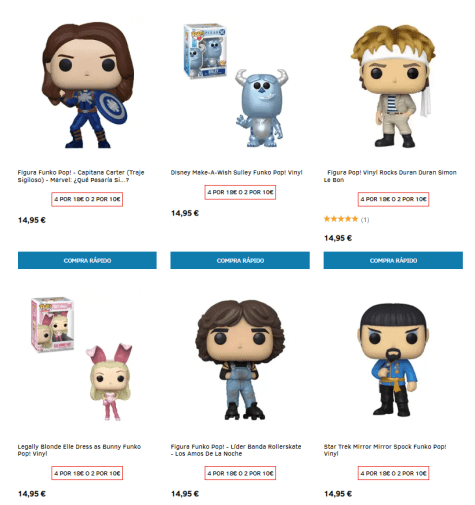Click the five-star rating under Simon Le Bon
Image resolution: width=475 pixels, height=505 pixels.
(x=341, y=219)
